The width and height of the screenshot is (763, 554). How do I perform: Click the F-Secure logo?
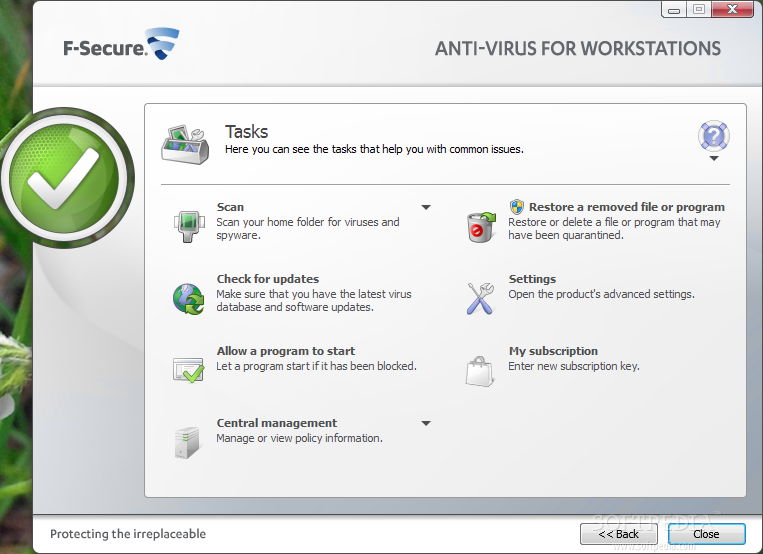(121, 45)
